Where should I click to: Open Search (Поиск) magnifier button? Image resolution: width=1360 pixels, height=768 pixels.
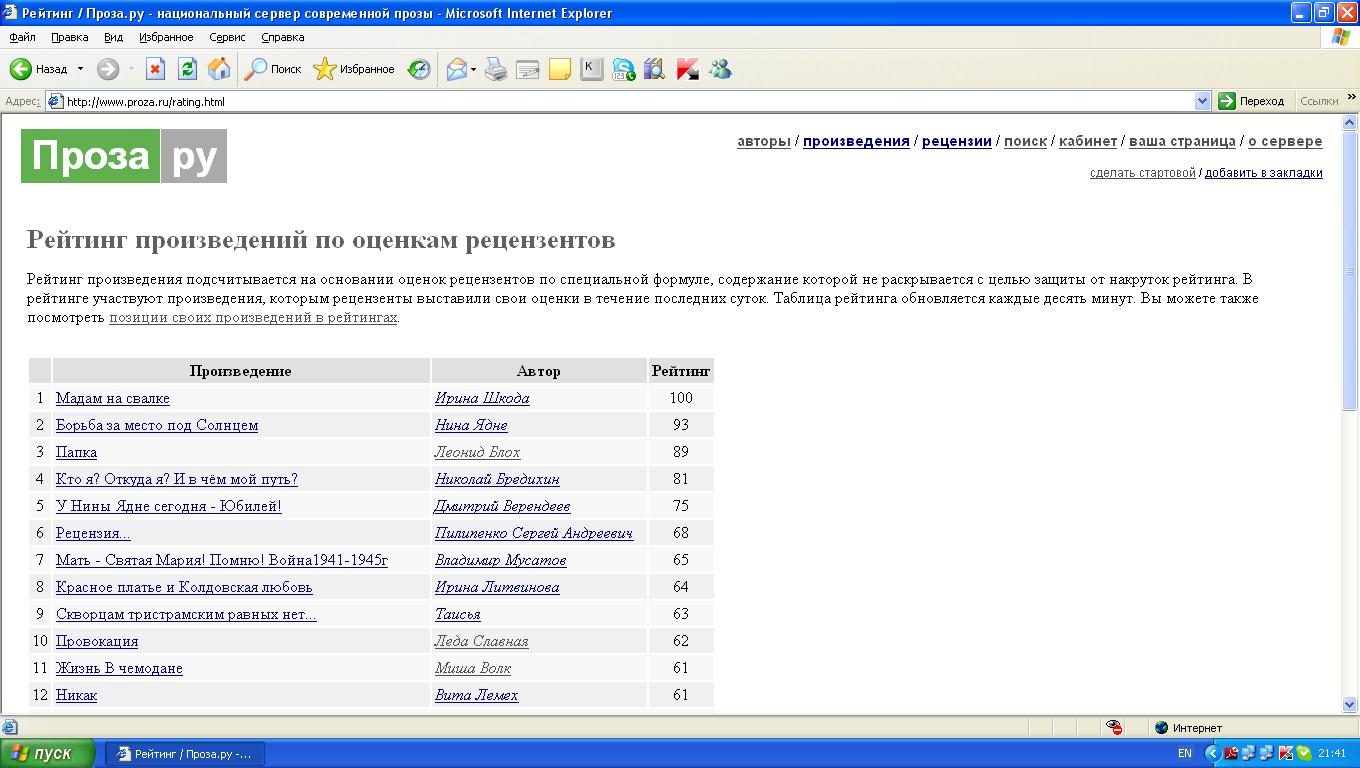[x=273, y=69]
